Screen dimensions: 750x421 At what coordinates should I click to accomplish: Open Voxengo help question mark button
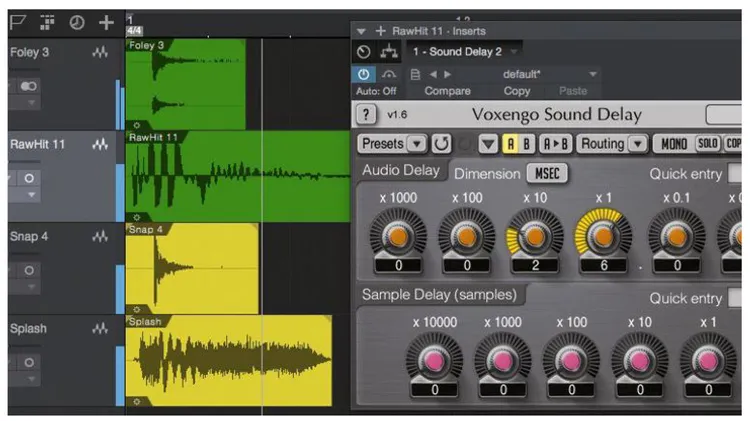[x=366, y=114]
